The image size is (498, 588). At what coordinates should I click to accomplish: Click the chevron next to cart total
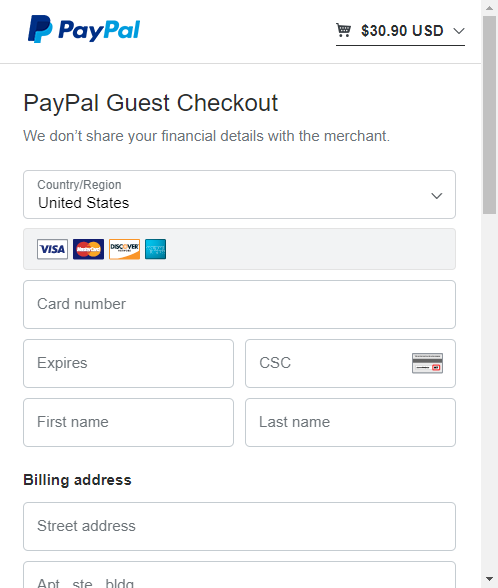tap(459, 31)
